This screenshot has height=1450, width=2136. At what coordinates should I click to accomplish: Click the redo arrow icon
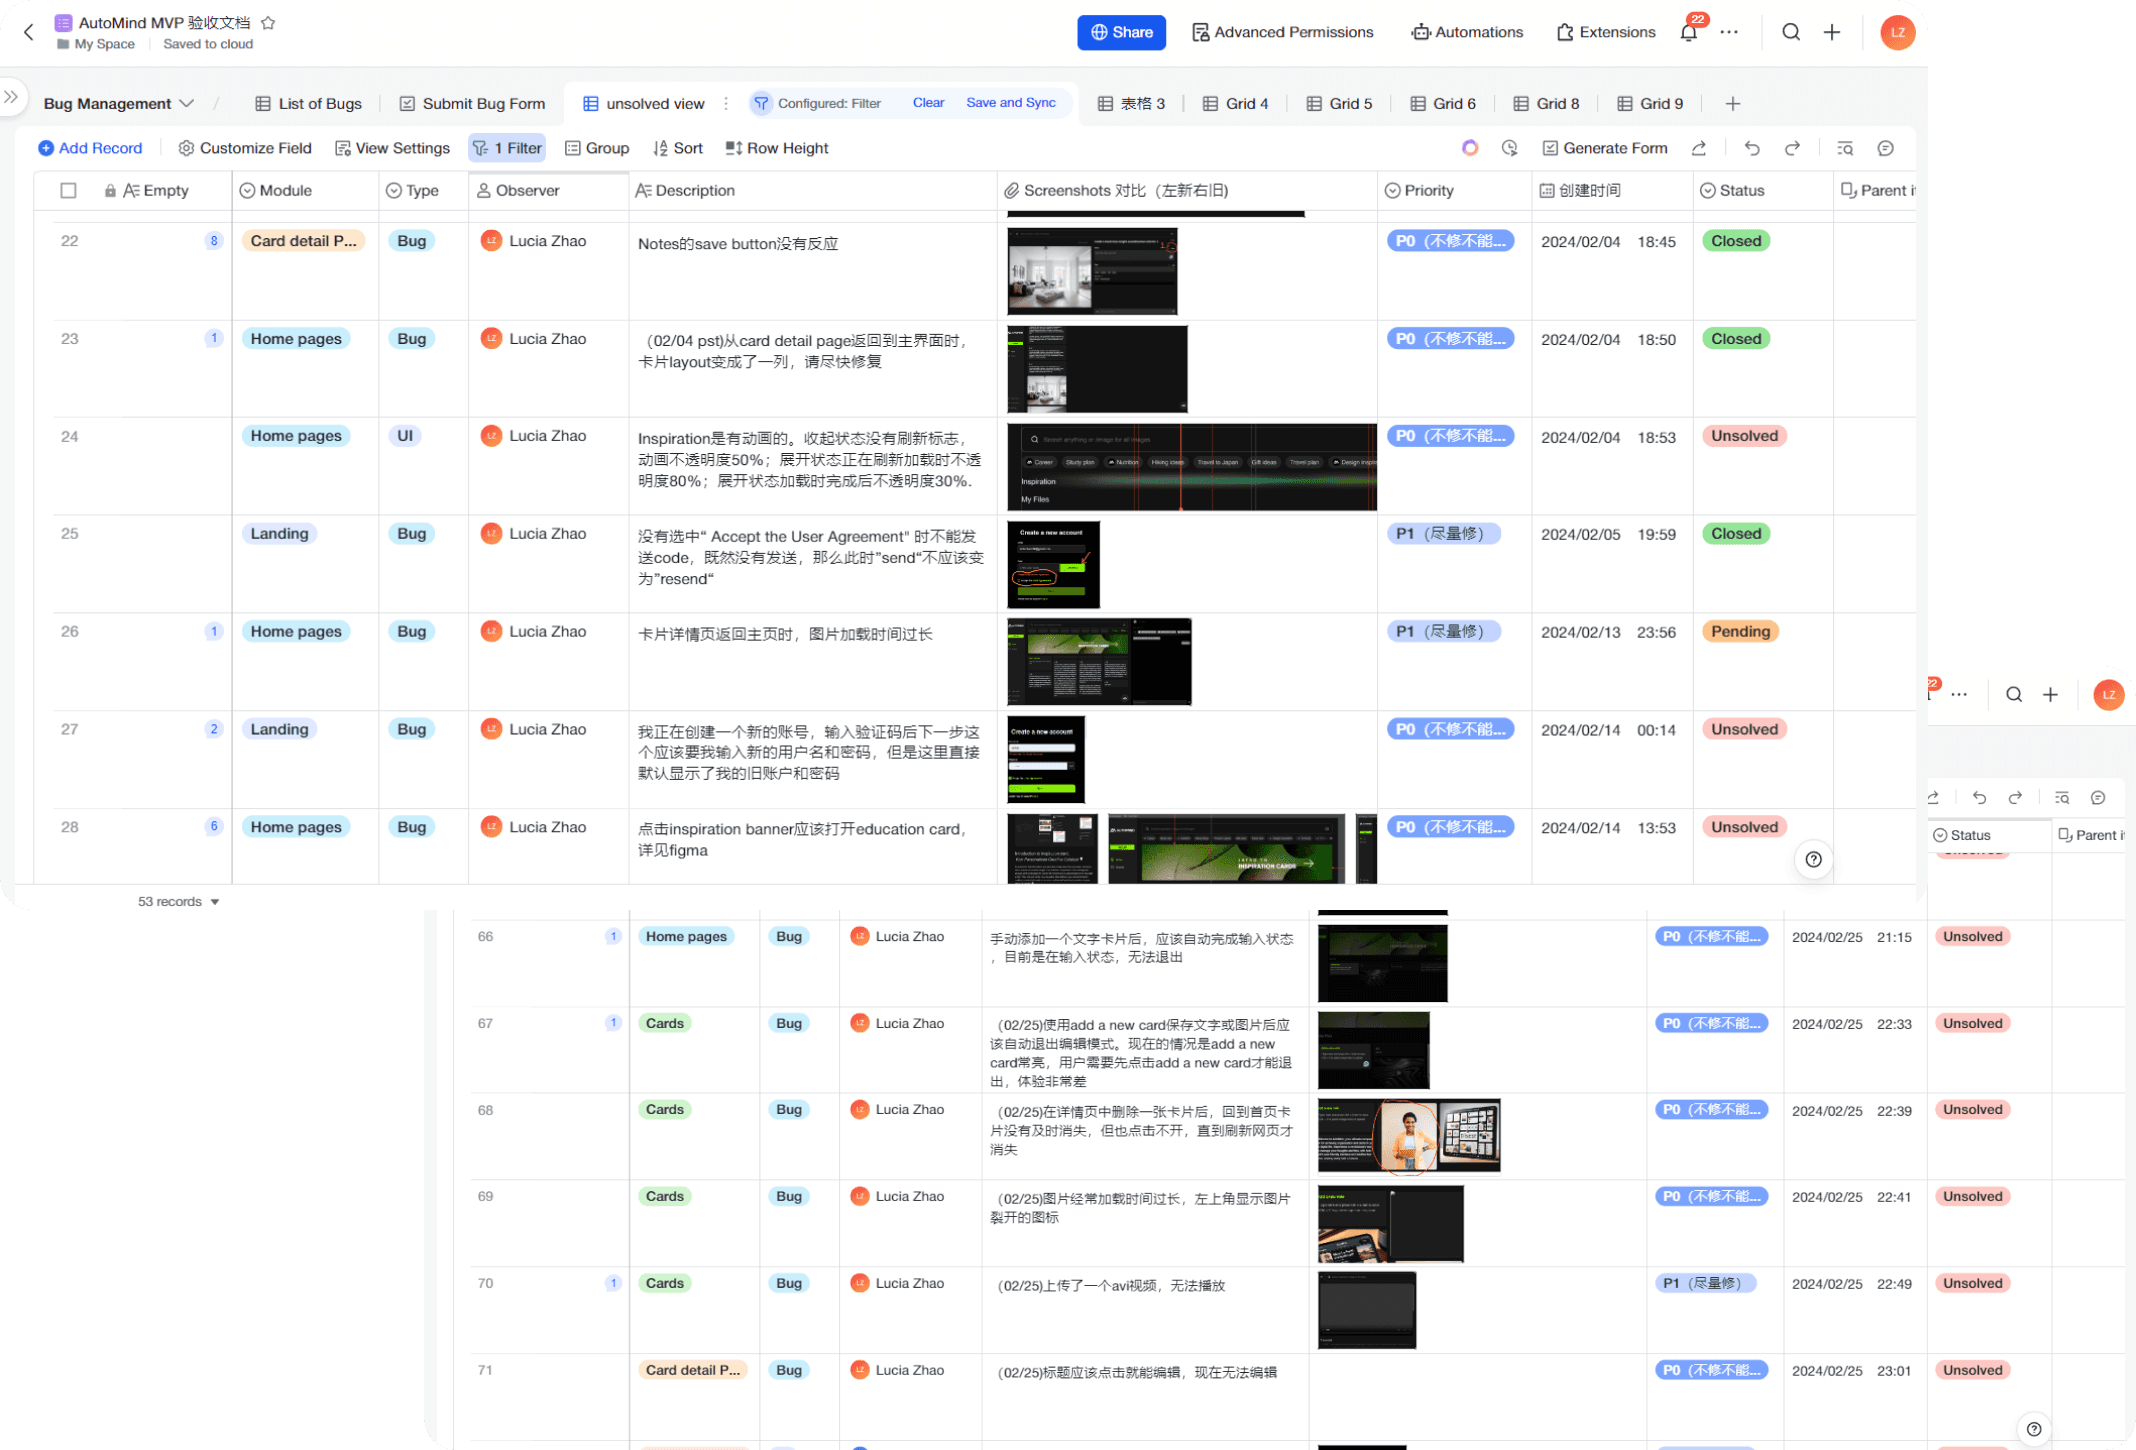pos(1792,148)
